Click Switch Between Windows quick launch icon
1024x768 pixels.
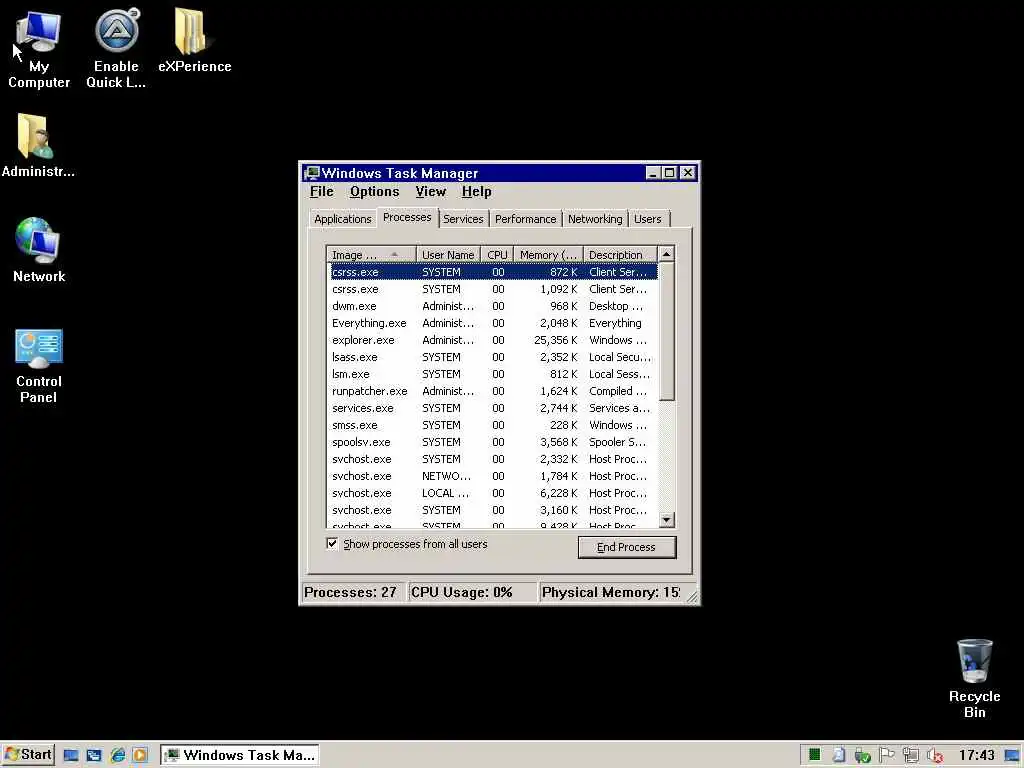pyautogui.click(x=94, y=756)
